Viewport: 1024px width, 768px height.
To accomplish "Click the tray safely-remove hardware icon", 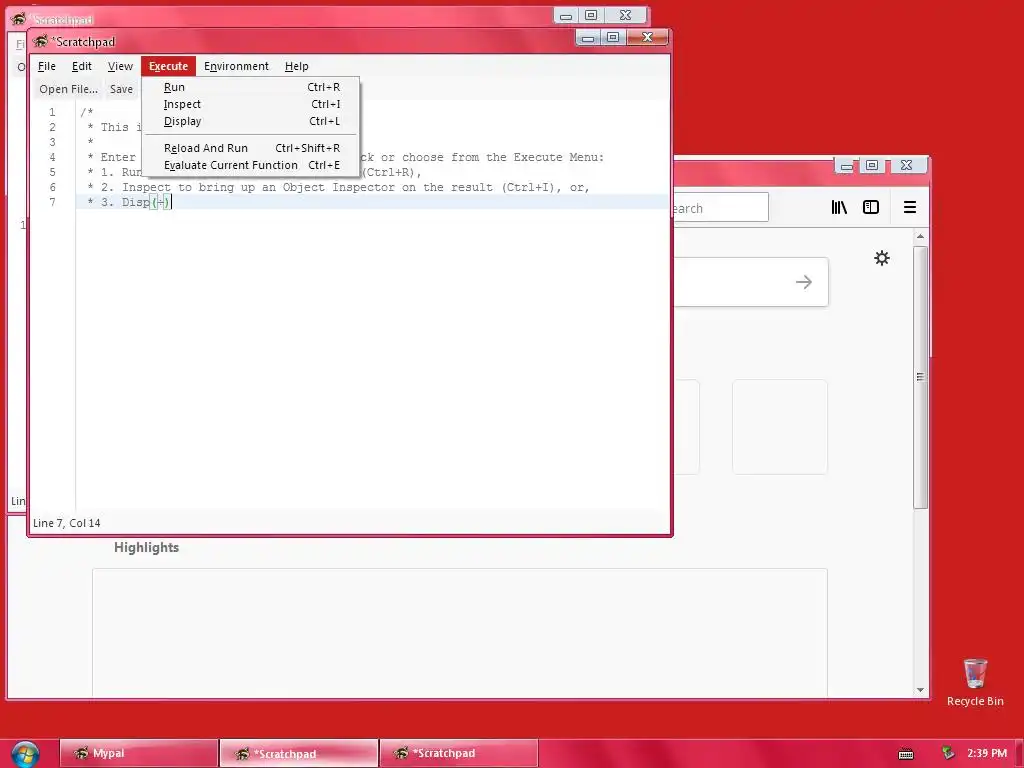I will click(948, 753).
